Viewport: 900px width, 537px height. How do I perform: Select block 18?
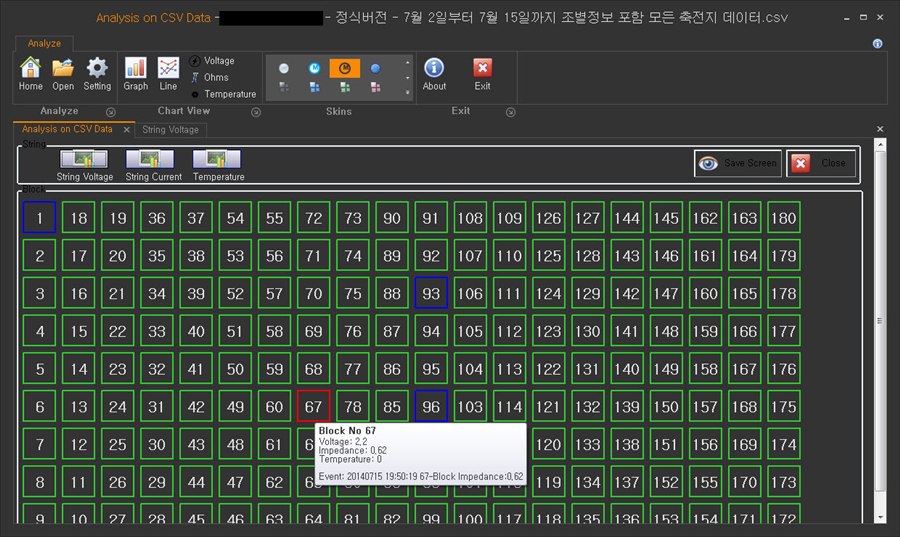click(x=79, y=217)
